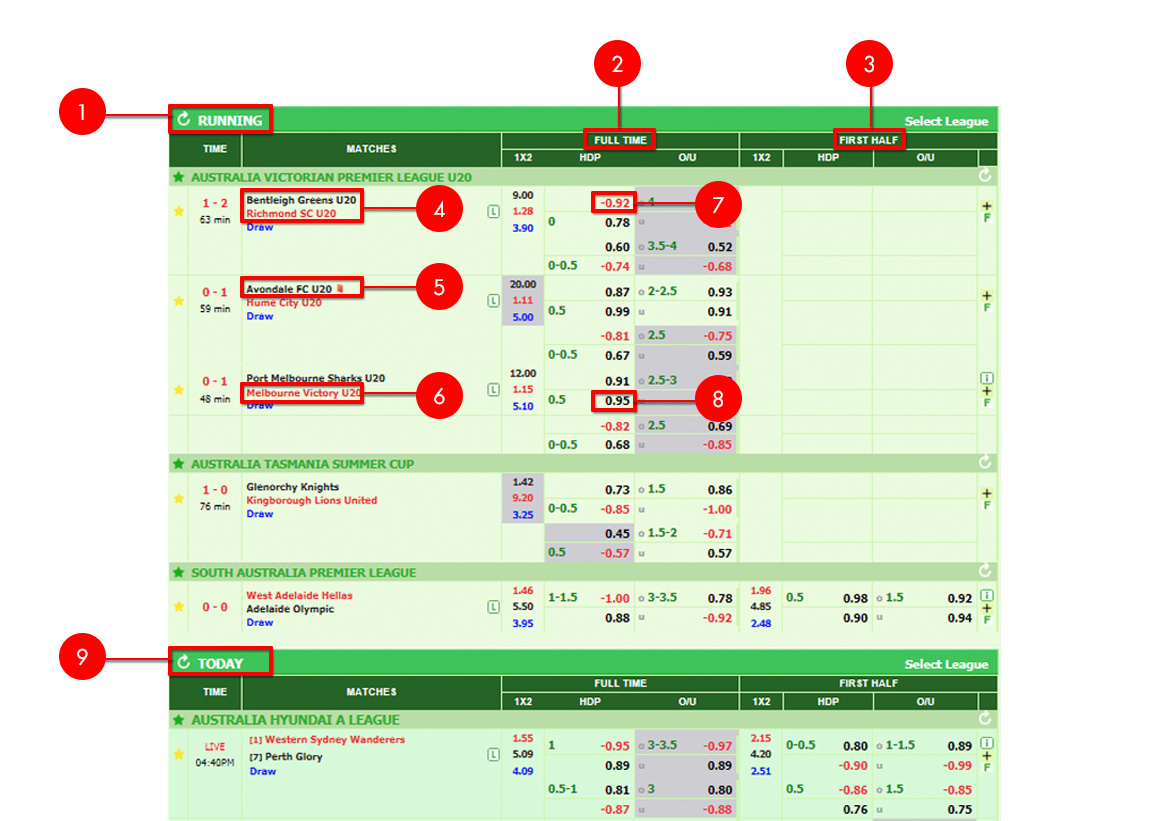Open Select League in TODAY header
The image size is (1170, 821).
(945, 664)
